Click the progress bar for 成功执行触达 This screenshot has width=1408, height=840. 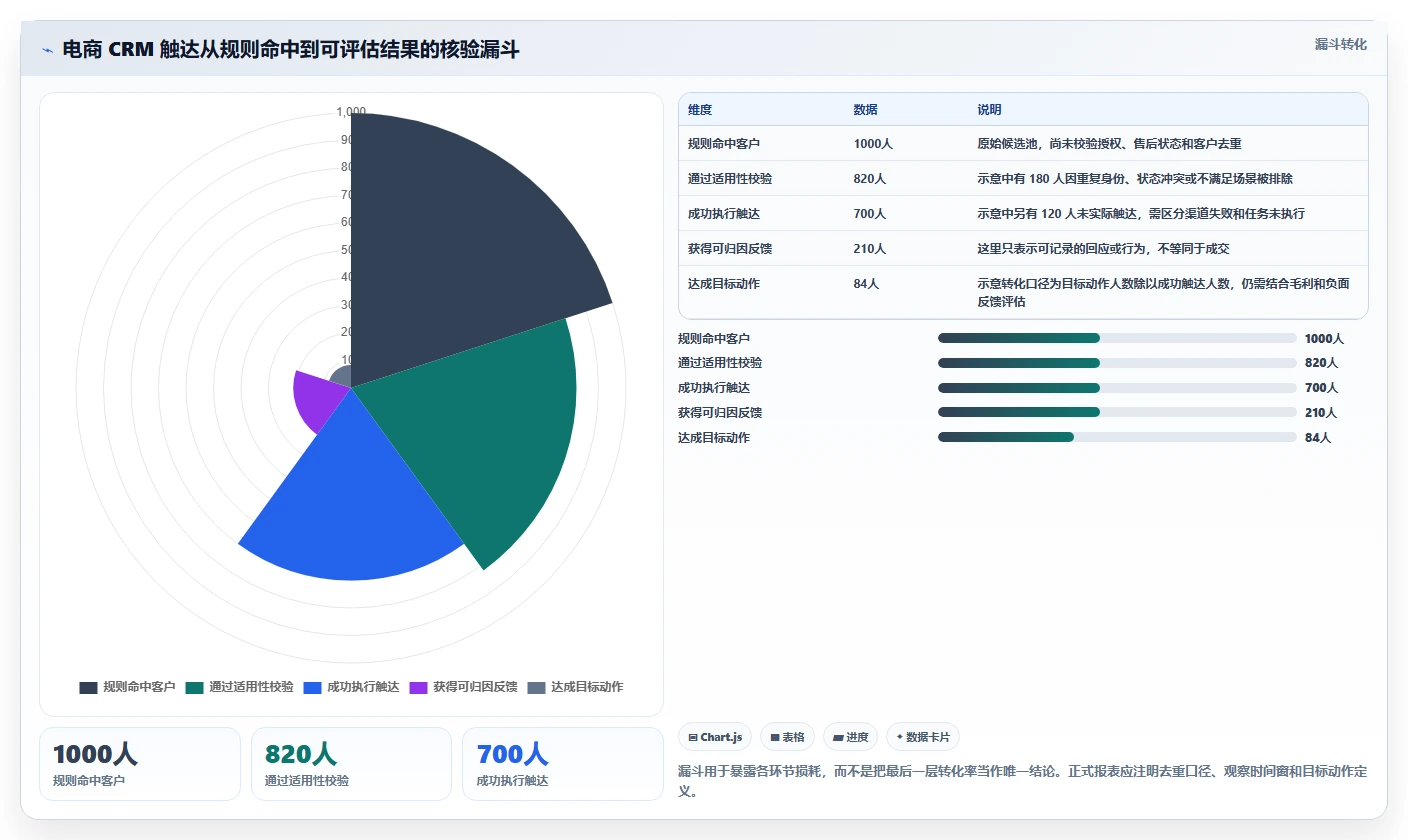click(1117, 388)
